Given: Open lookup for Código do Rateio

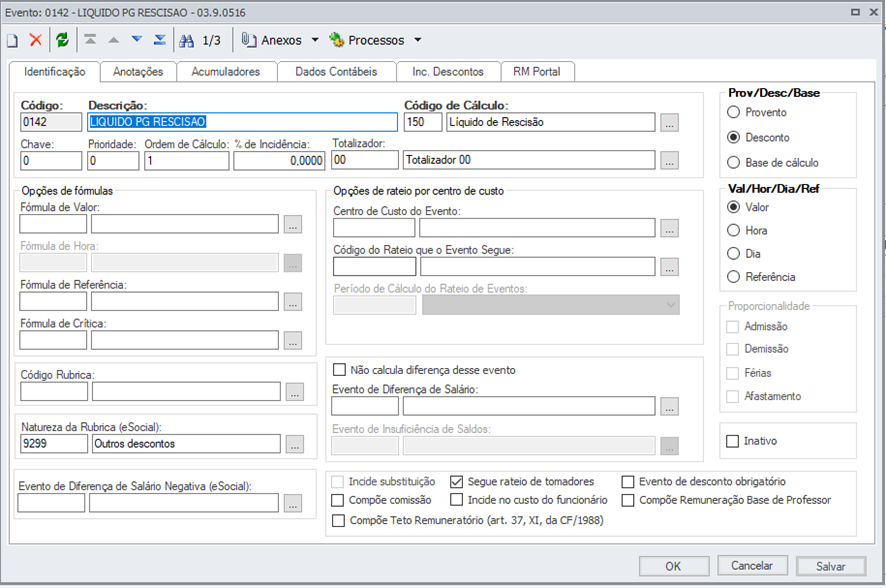Looking at the screenshot, I should point(670,267).
